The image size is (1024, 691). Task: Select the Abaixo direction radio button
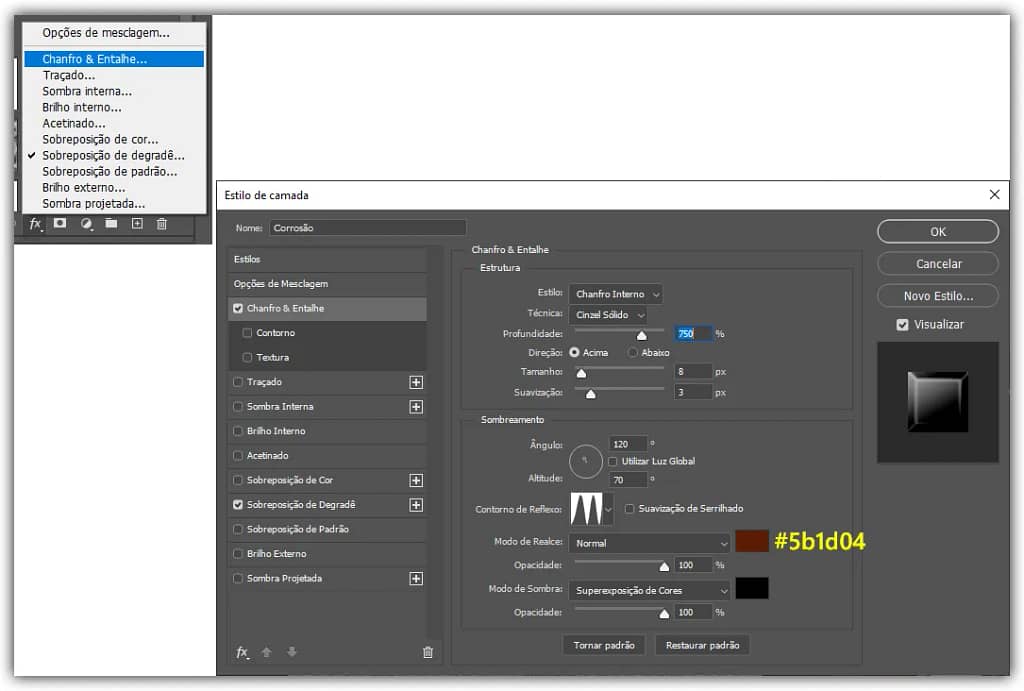pyautogui.click(x=632, y=353)
